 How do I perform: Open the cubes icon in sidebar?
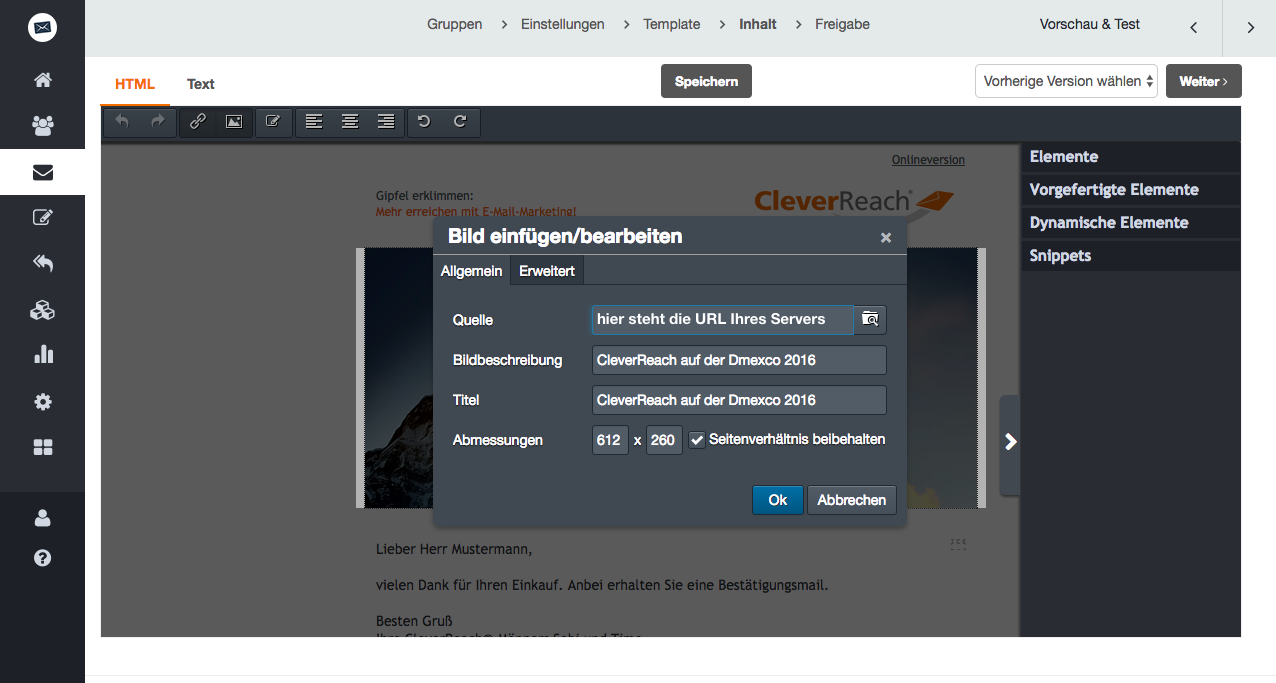42,310
